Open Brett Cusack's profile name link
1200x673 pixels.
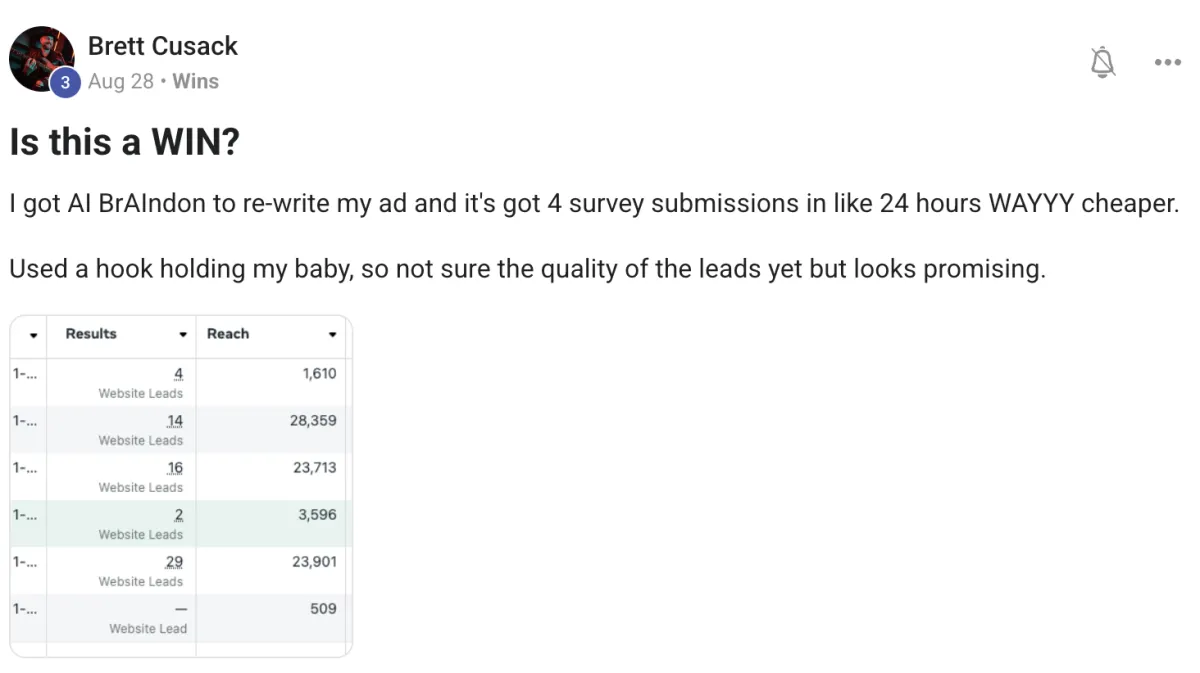[x=162, y=46]
